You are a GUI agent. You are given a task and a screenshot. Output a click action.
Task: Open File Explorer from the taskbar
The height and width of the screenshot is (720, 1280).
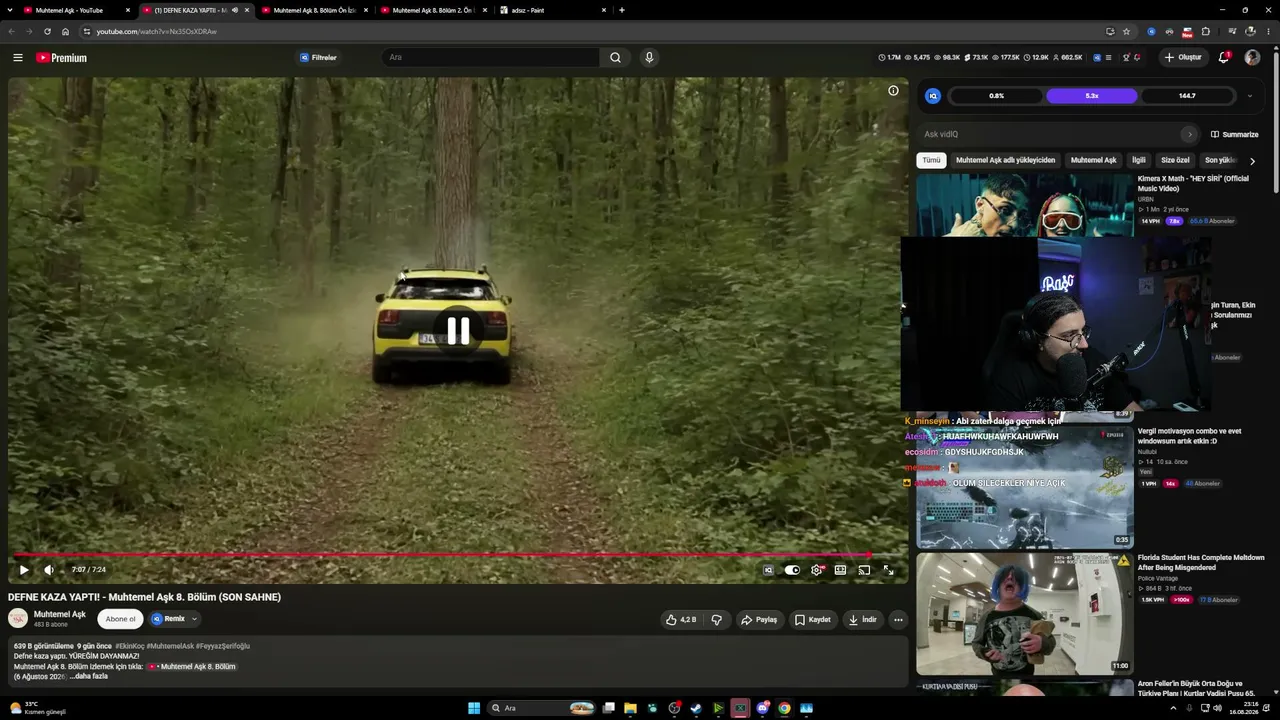tap(630, 708)
